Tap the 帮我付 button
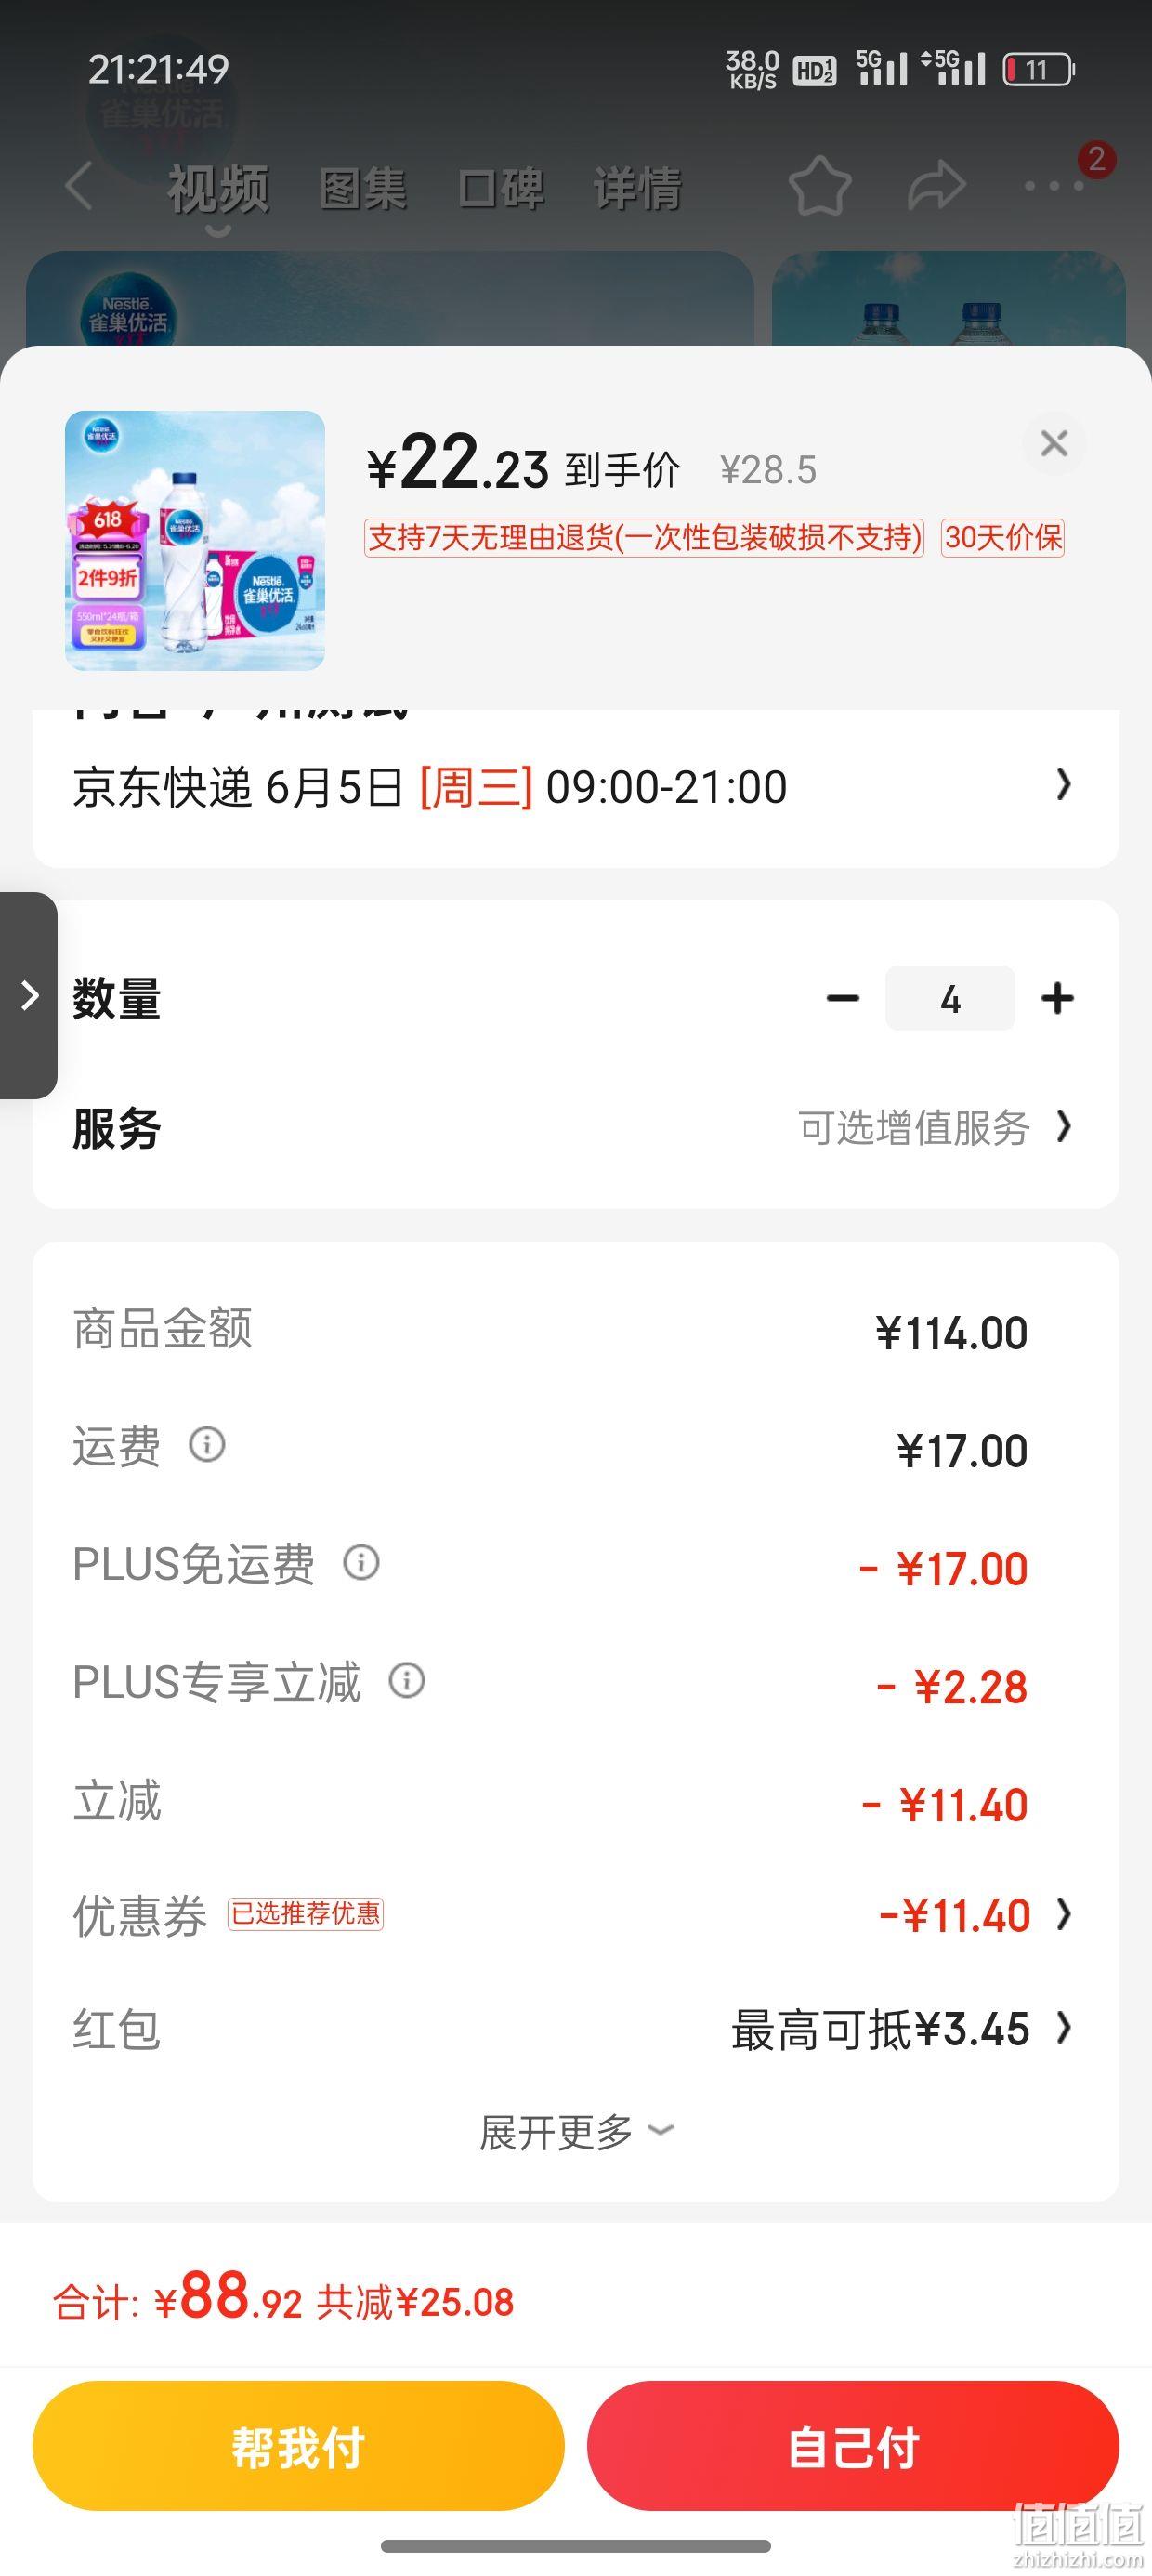Viewport: 1152px width, 2576px height. coord(298,2445)
